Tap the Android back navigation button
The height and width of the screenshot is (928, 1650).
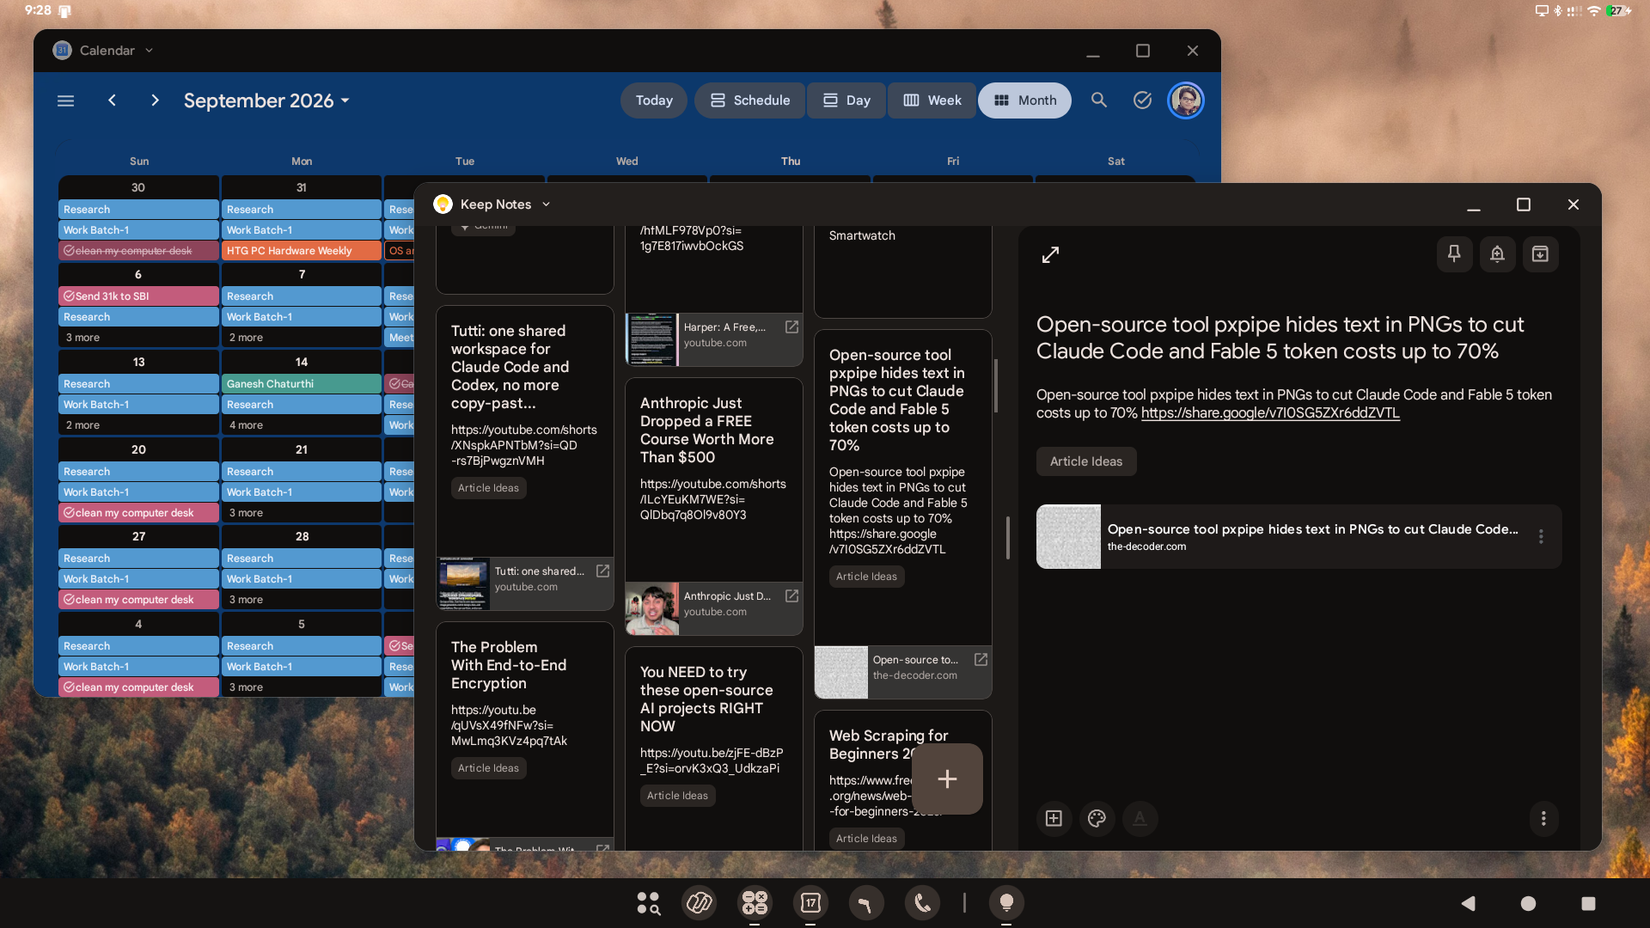[x=1468, y=903]
